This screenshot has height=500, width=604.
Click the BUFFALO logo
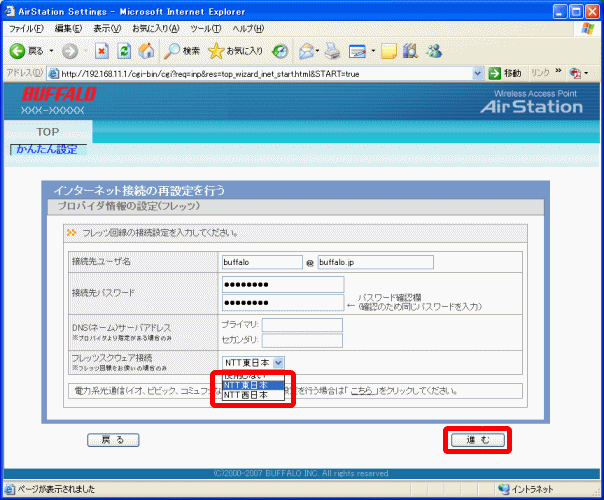(x=59, y=94)
